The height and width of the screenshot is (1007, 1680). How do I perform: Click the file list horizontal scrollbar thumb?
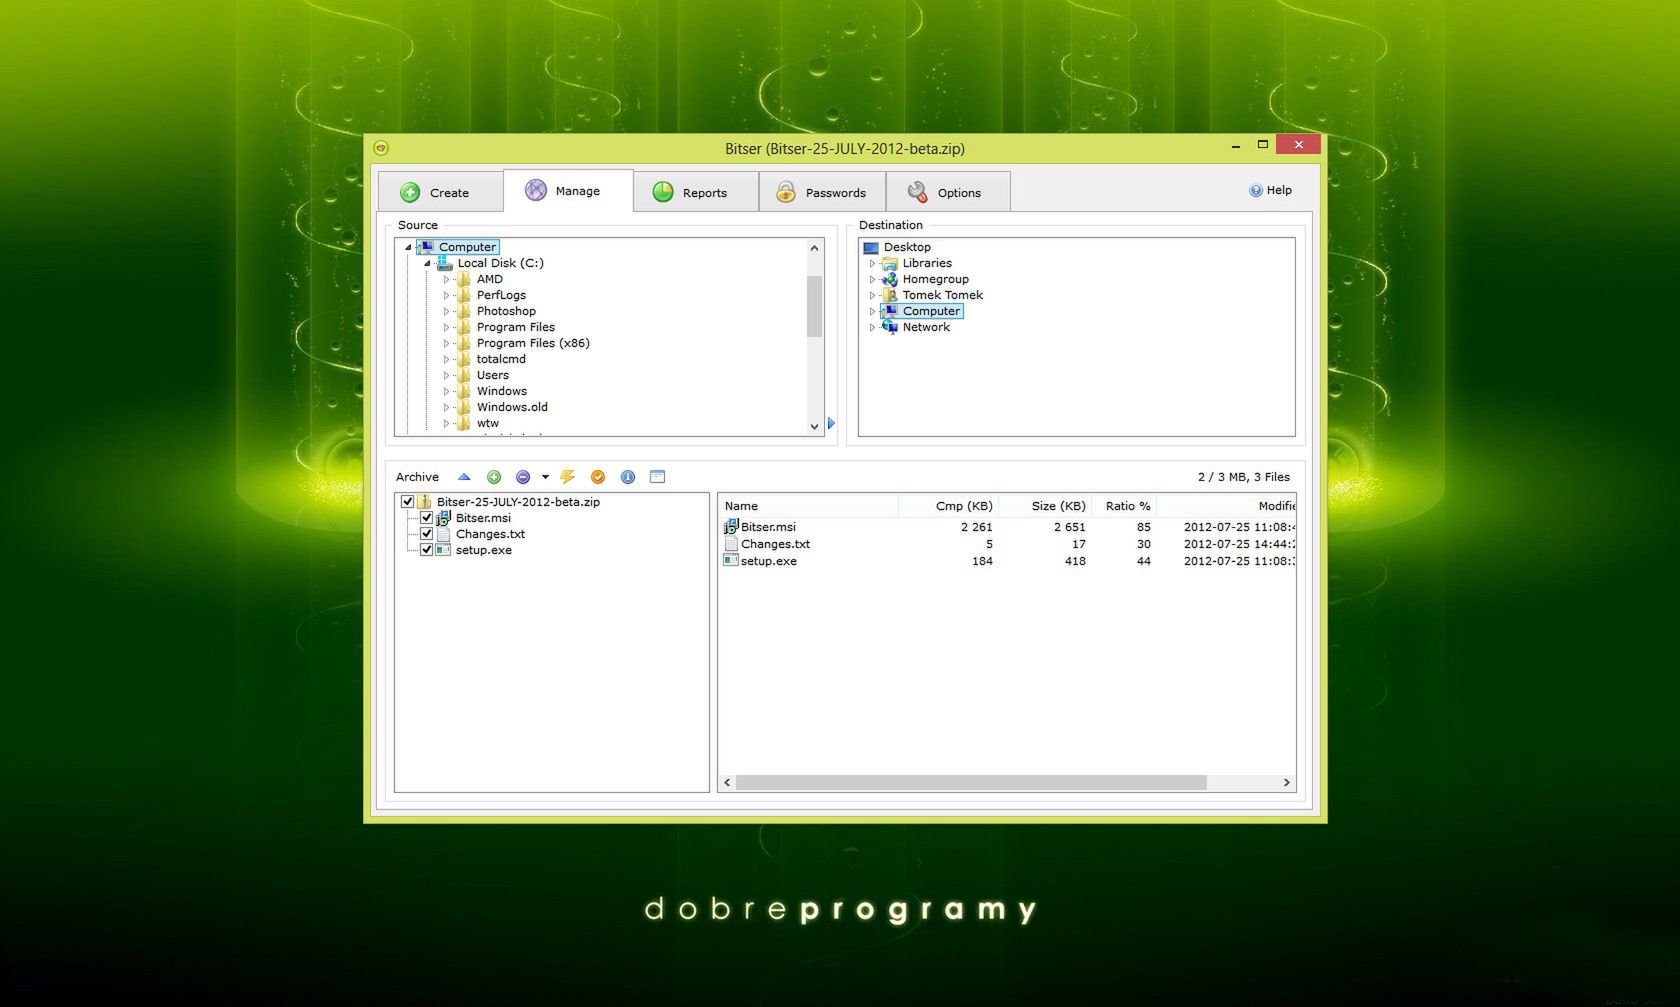(x=971, y=782)
